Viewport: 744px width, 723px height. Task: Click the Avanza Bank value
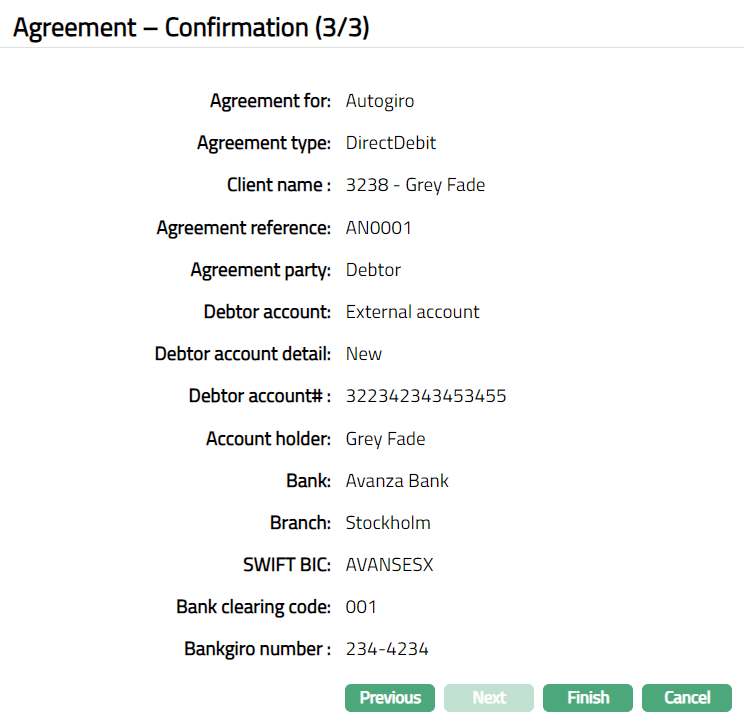(x=397, y=481)
